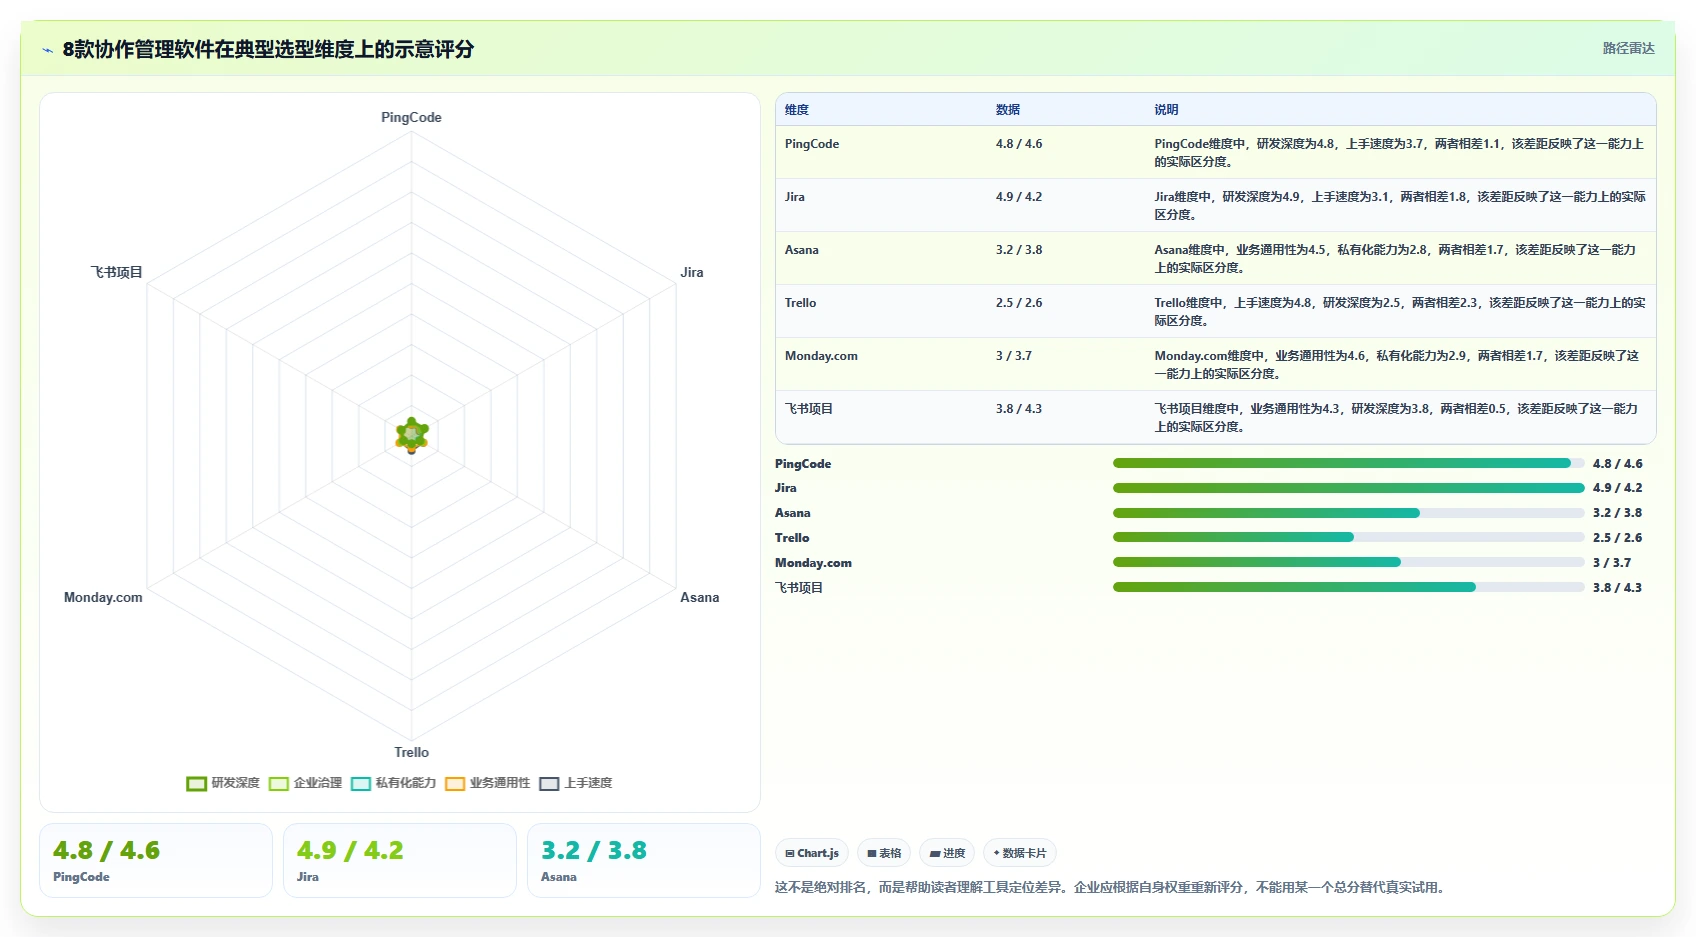
Task: Click the Jira description starting Jira维度中
Action: click(x=1400, y=206)
